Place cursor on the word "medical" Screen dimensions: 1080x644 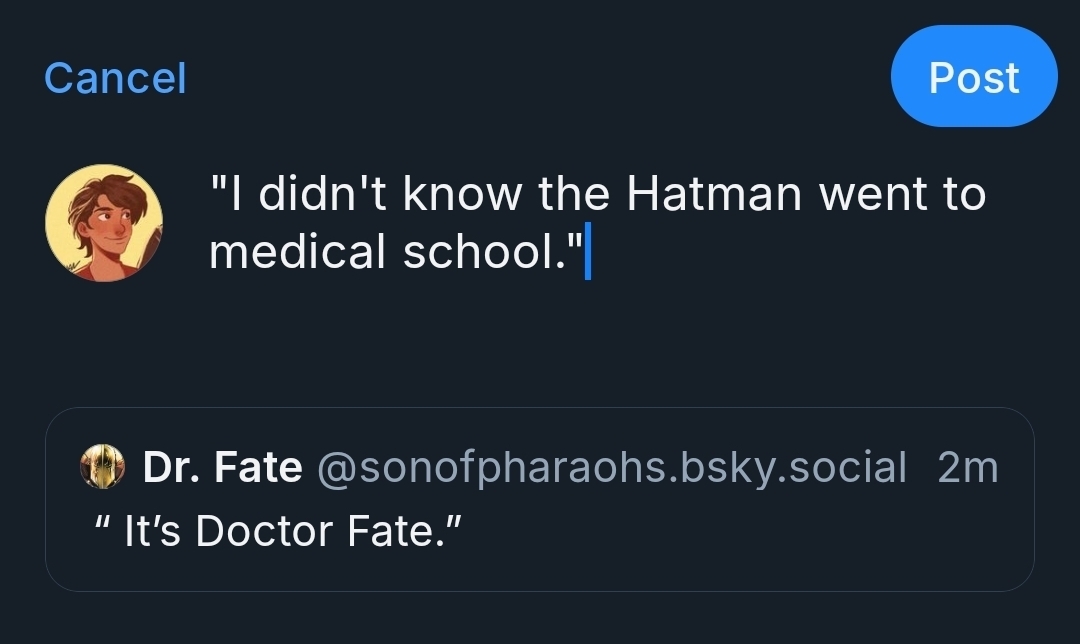point(296,252)
